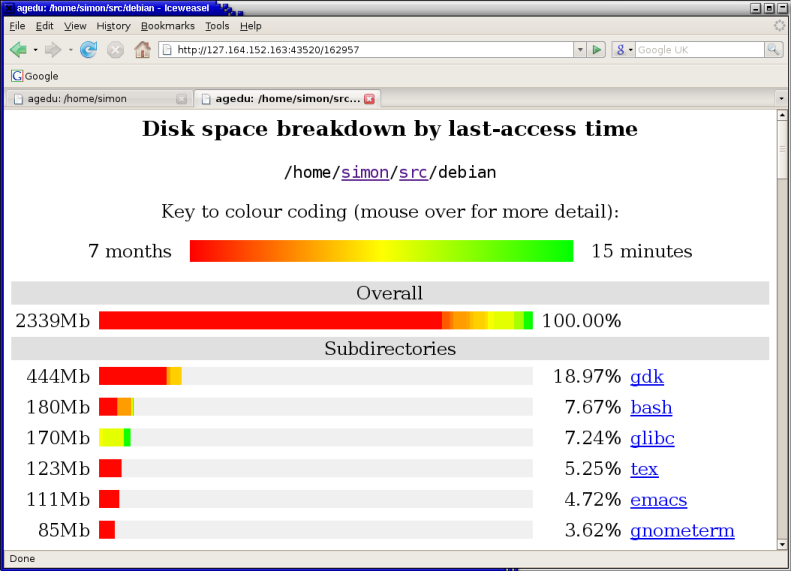
Task: Click the Stop loading icon
Action: 116,49
